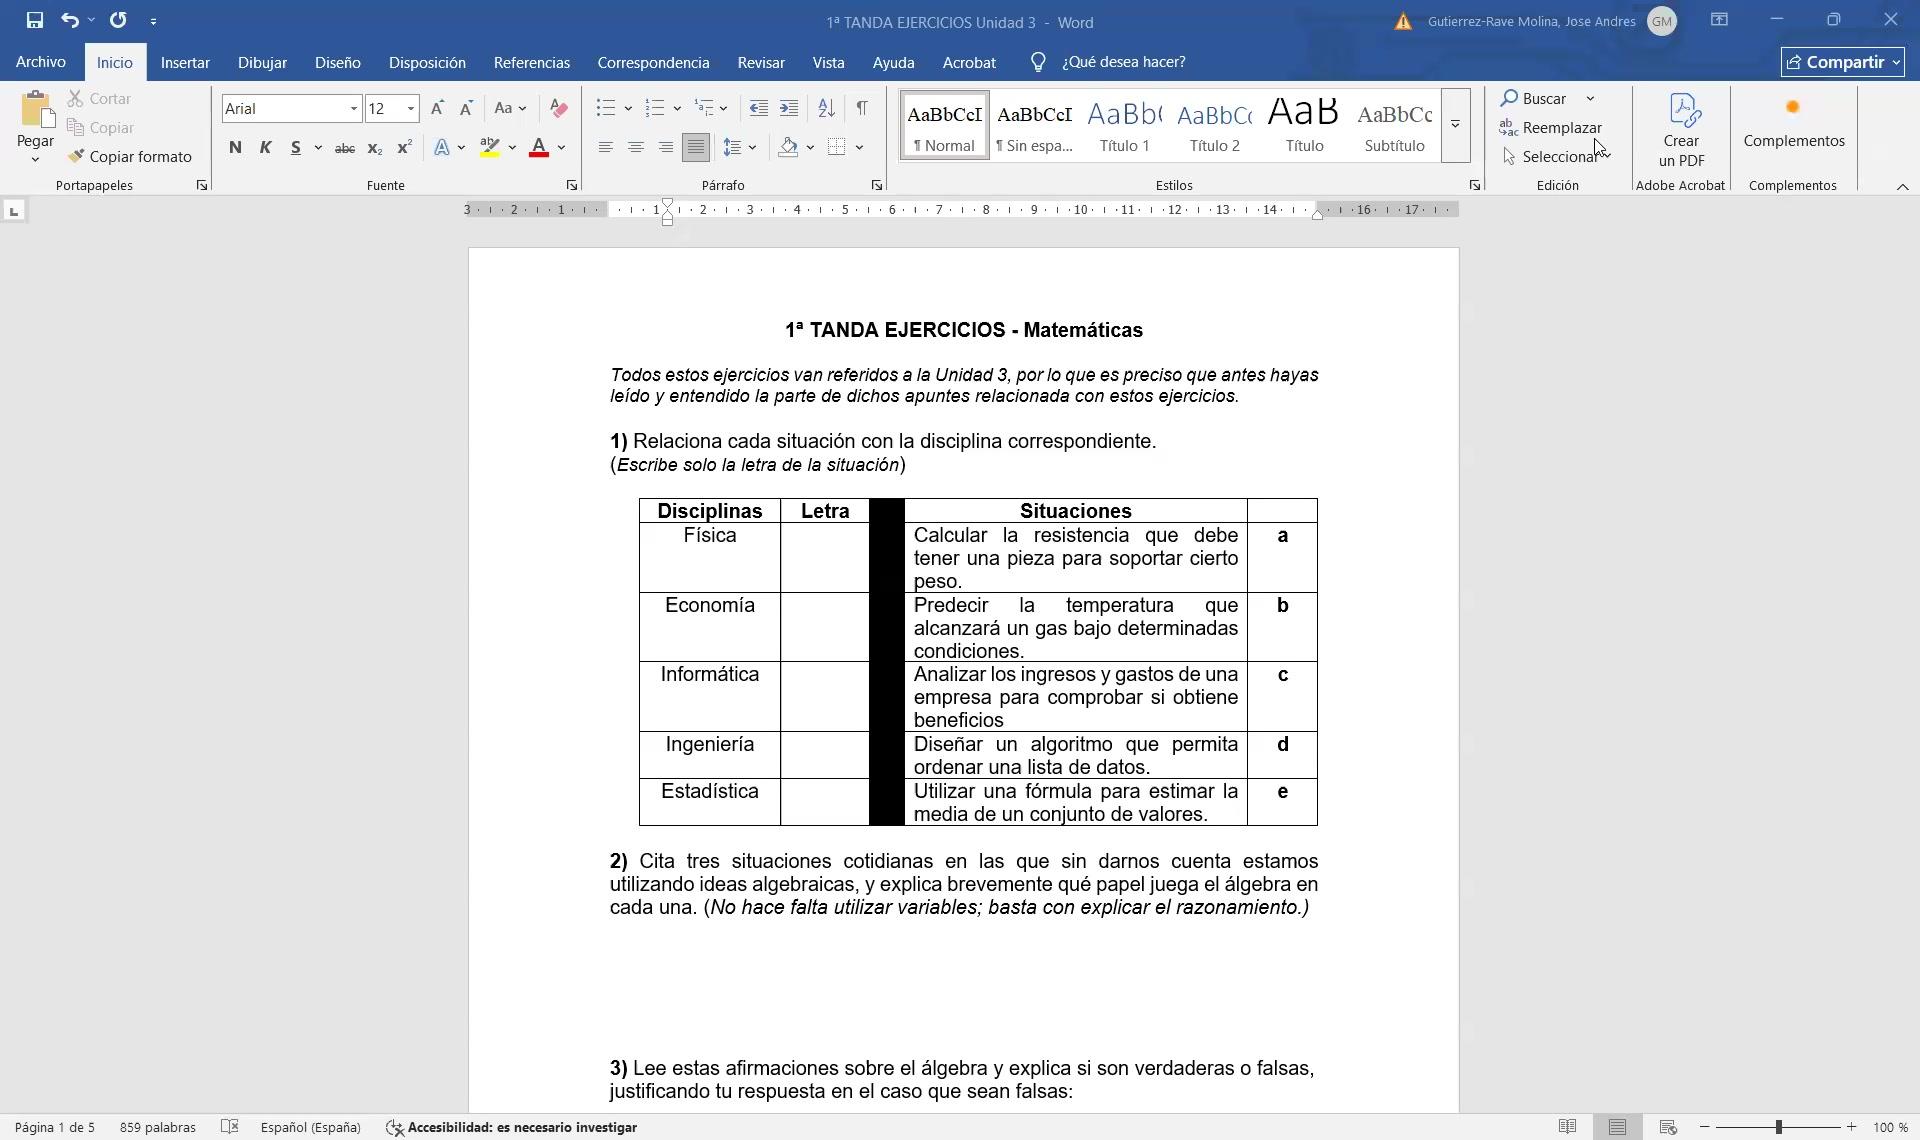Click the zoom slider in status bar
The width and height of the screenshot is (1920, 1140).
[1778, 1127]
